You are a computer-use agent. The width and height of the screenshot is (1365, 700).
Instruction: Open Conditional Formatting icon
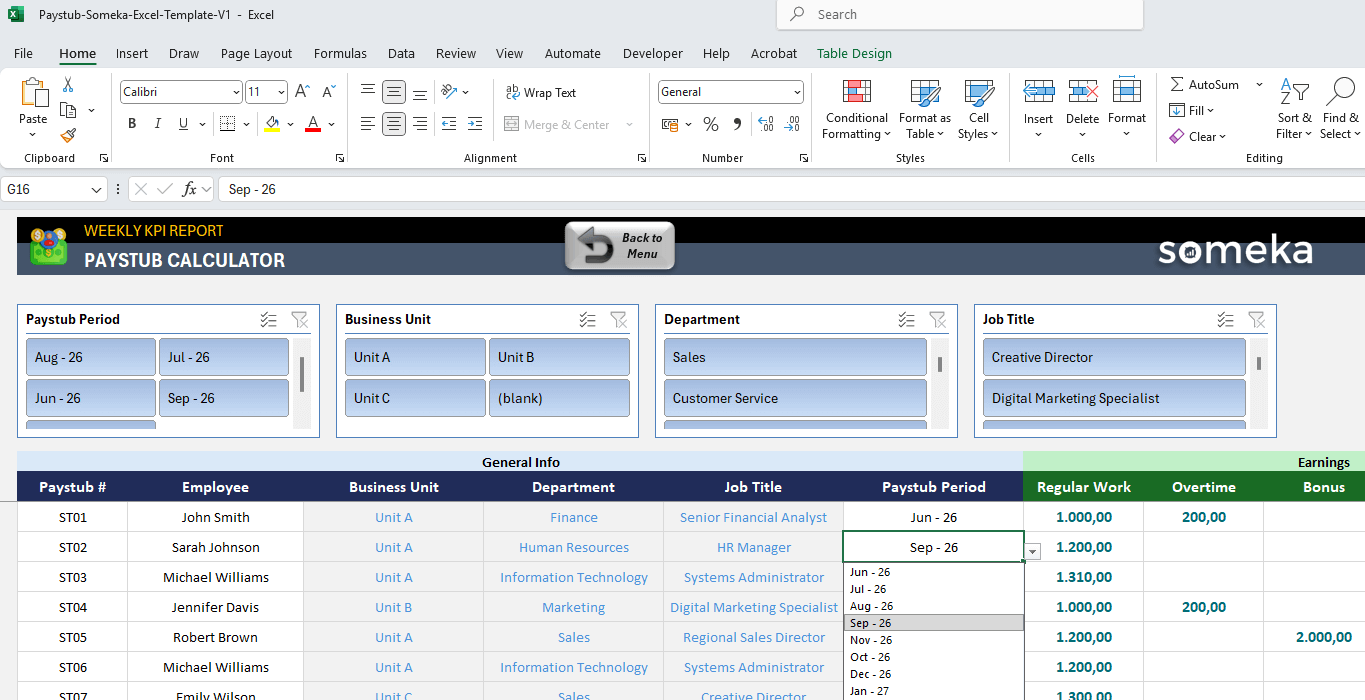856,110
